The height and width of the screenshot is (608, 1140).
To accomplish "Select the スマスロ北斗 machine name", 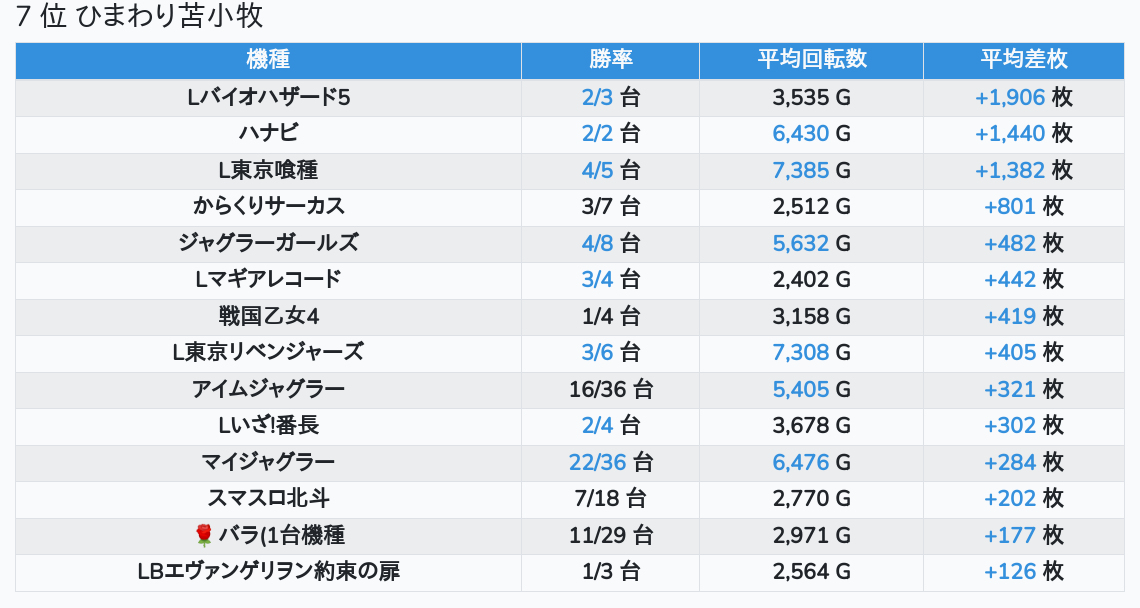I will coord(268,499).
